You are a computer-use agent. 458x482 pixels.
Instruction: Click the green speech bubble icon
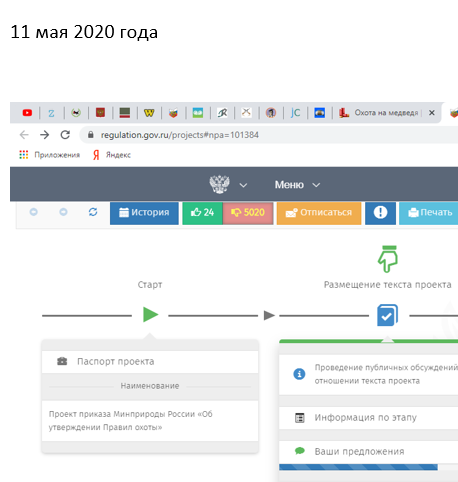(x=300, y=451)
